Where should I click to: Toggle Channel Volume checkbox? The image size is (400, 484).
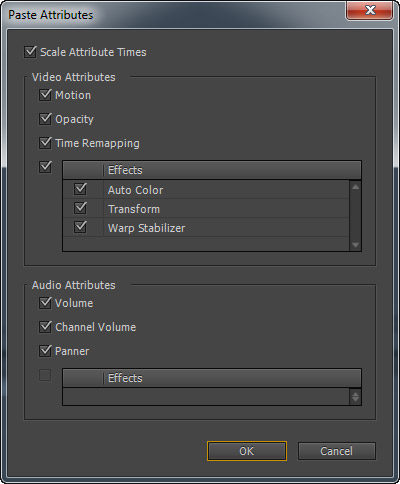[x=45, y=327]
